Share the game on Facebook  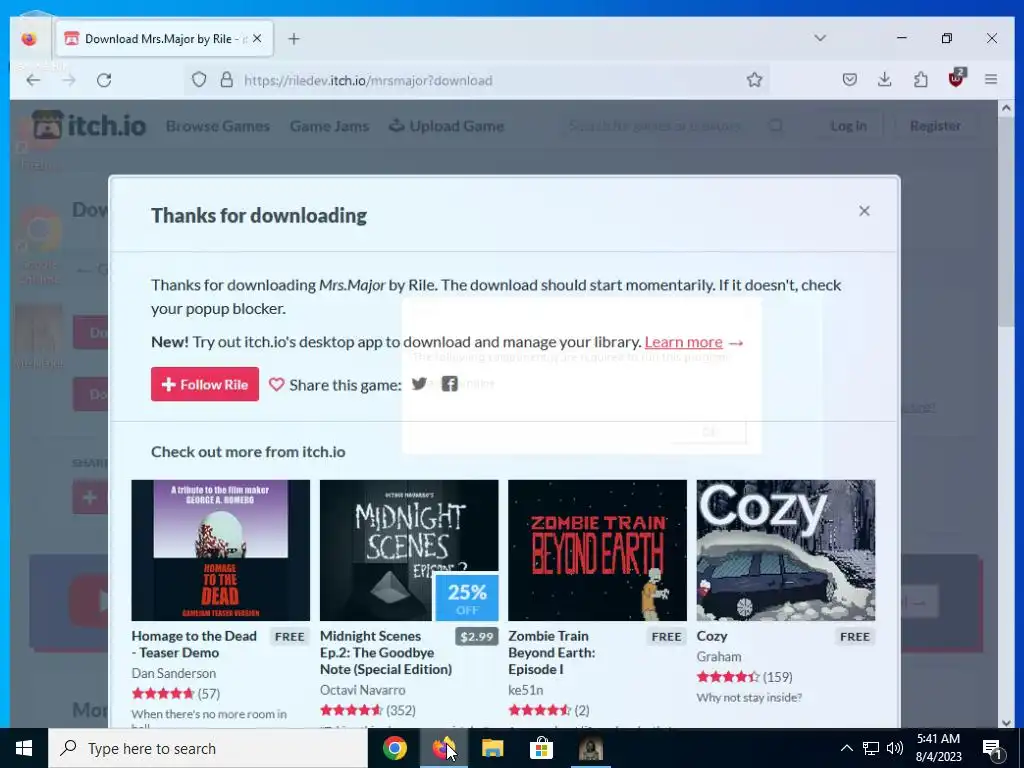(449, 384)
